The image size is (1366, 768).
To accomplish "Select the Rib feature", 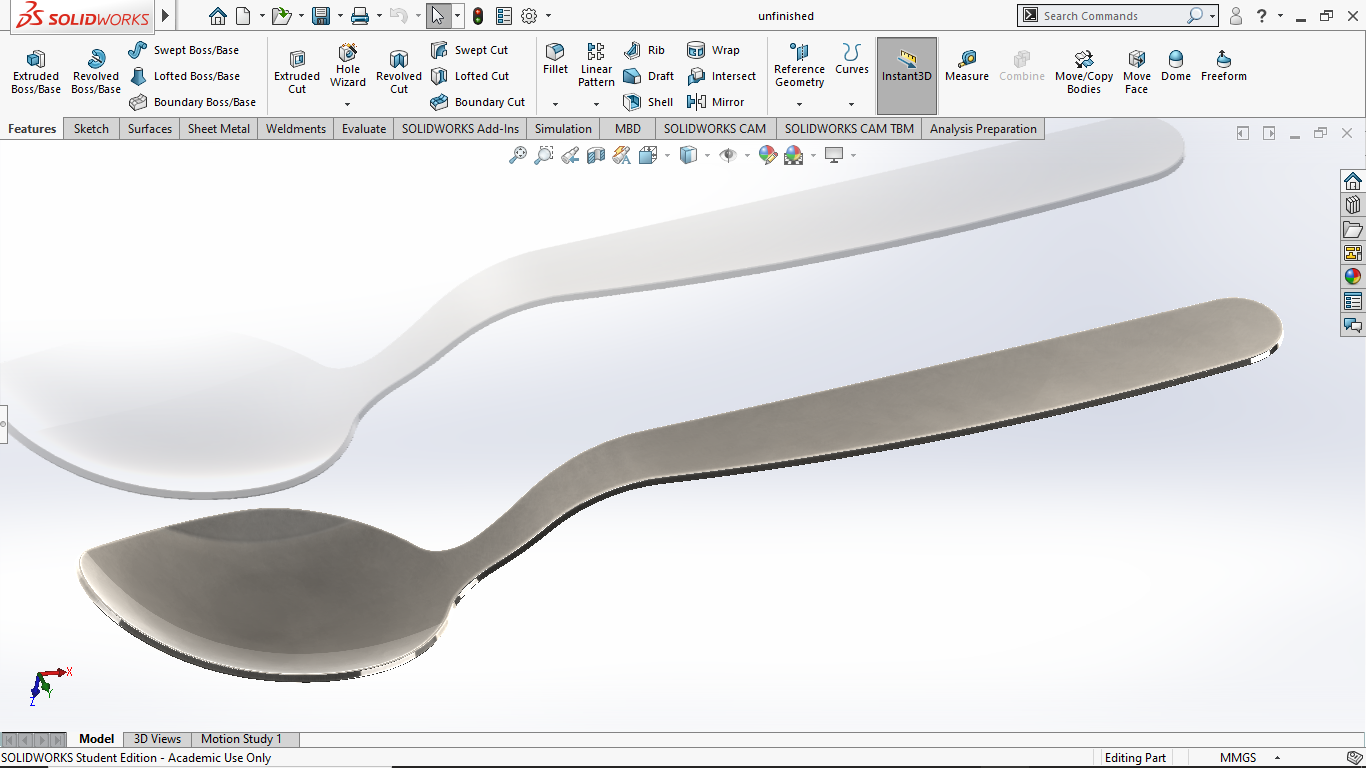I will (644, 50).
